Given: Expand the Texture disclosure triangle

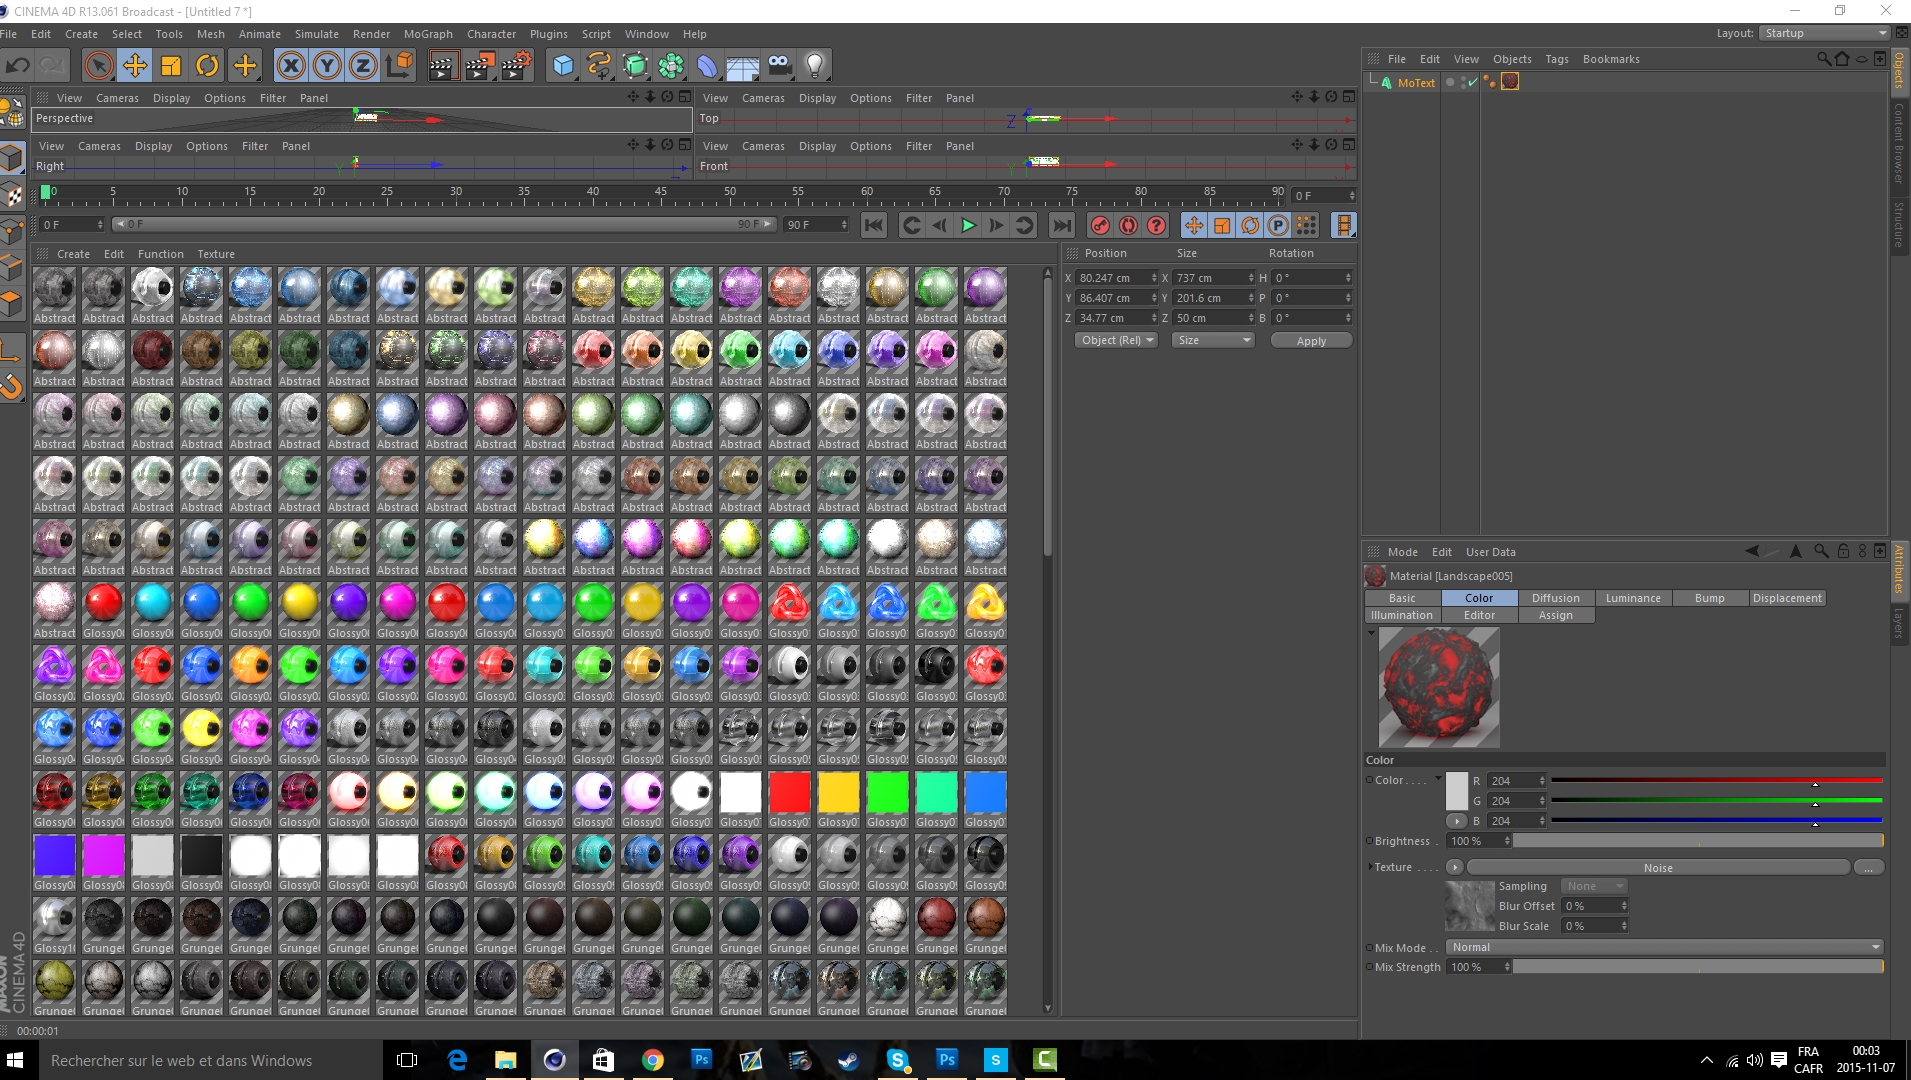Looking at the screenshot, I should point(1370,867).
